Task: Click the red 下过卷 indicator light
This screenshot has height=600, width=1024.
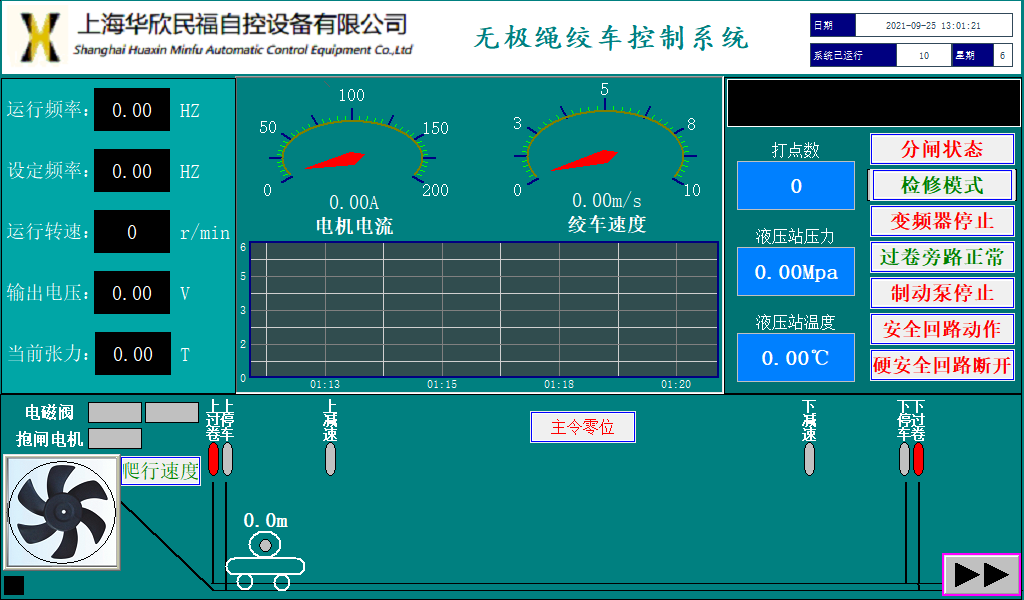Action: pos(918,458)
